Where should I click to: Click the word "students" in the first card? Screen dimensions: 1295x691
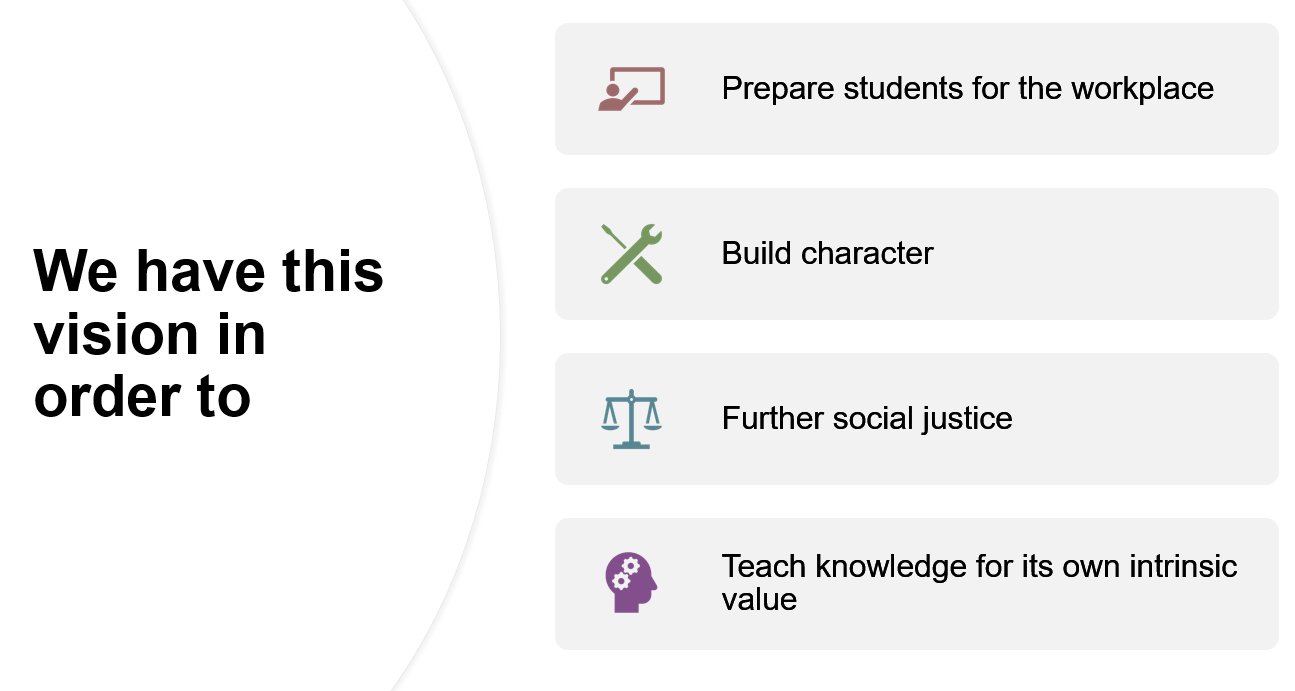[902, 89]
